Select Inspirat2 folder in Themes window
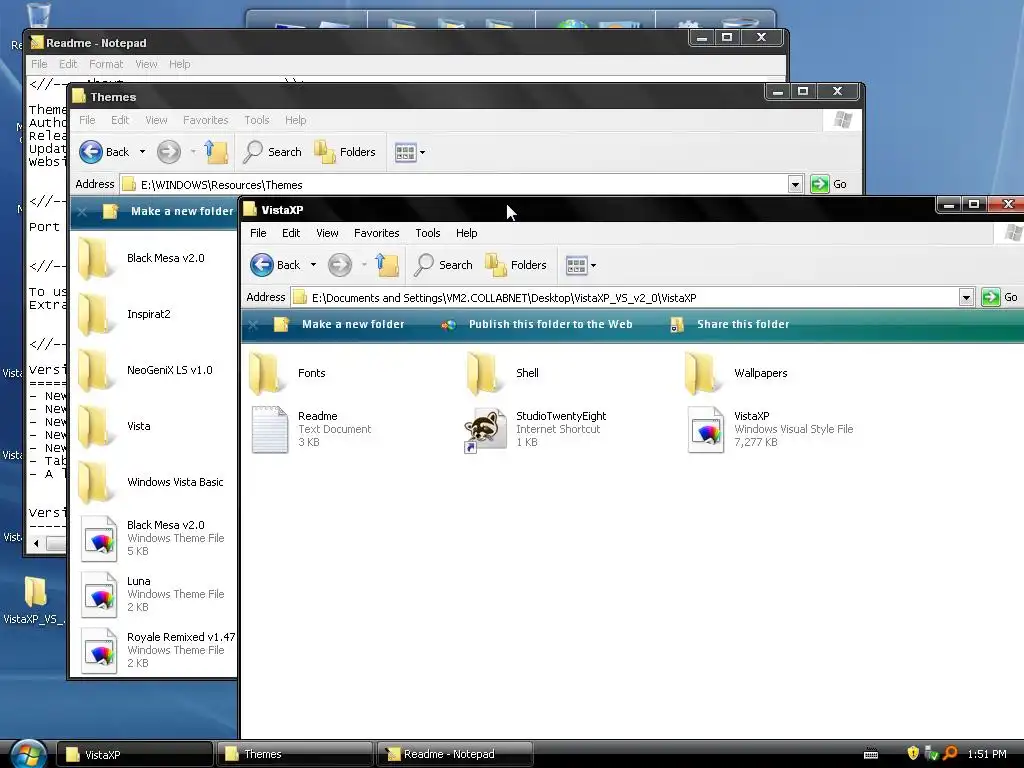The image size is (1024, 768). (x=125, y=314)
